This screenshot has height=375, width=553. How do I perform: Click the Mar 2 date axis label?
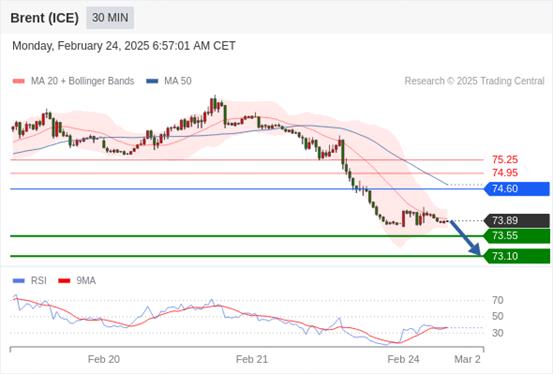coord(467,359)
